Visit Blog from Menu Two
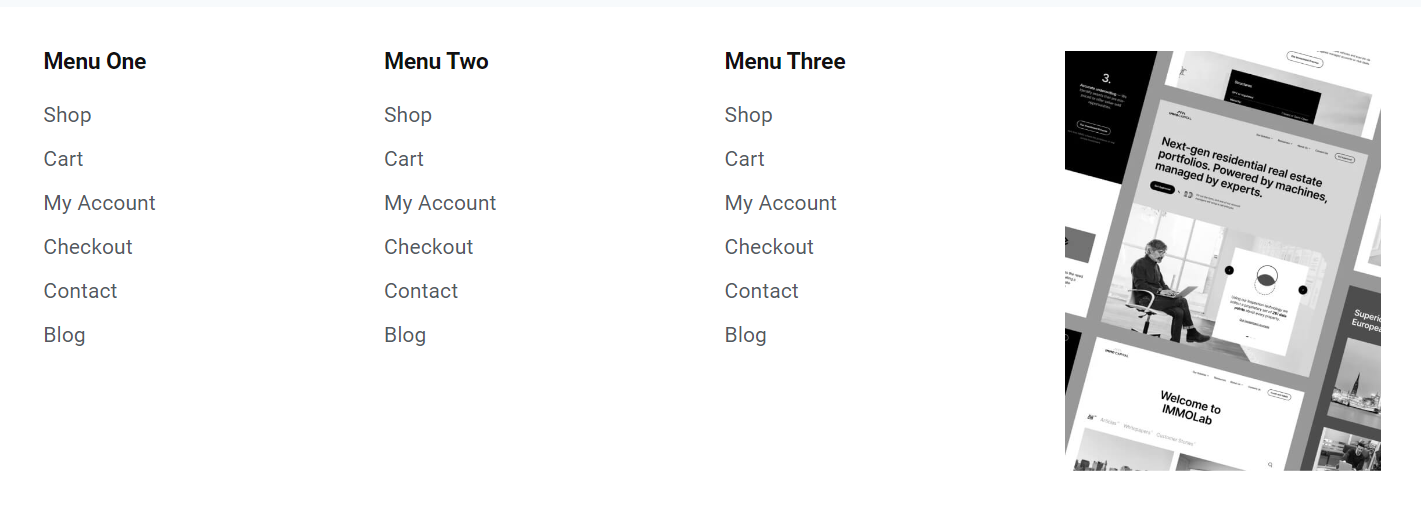The height and width of the screenshot is (513, 1421). click(405, 335)
